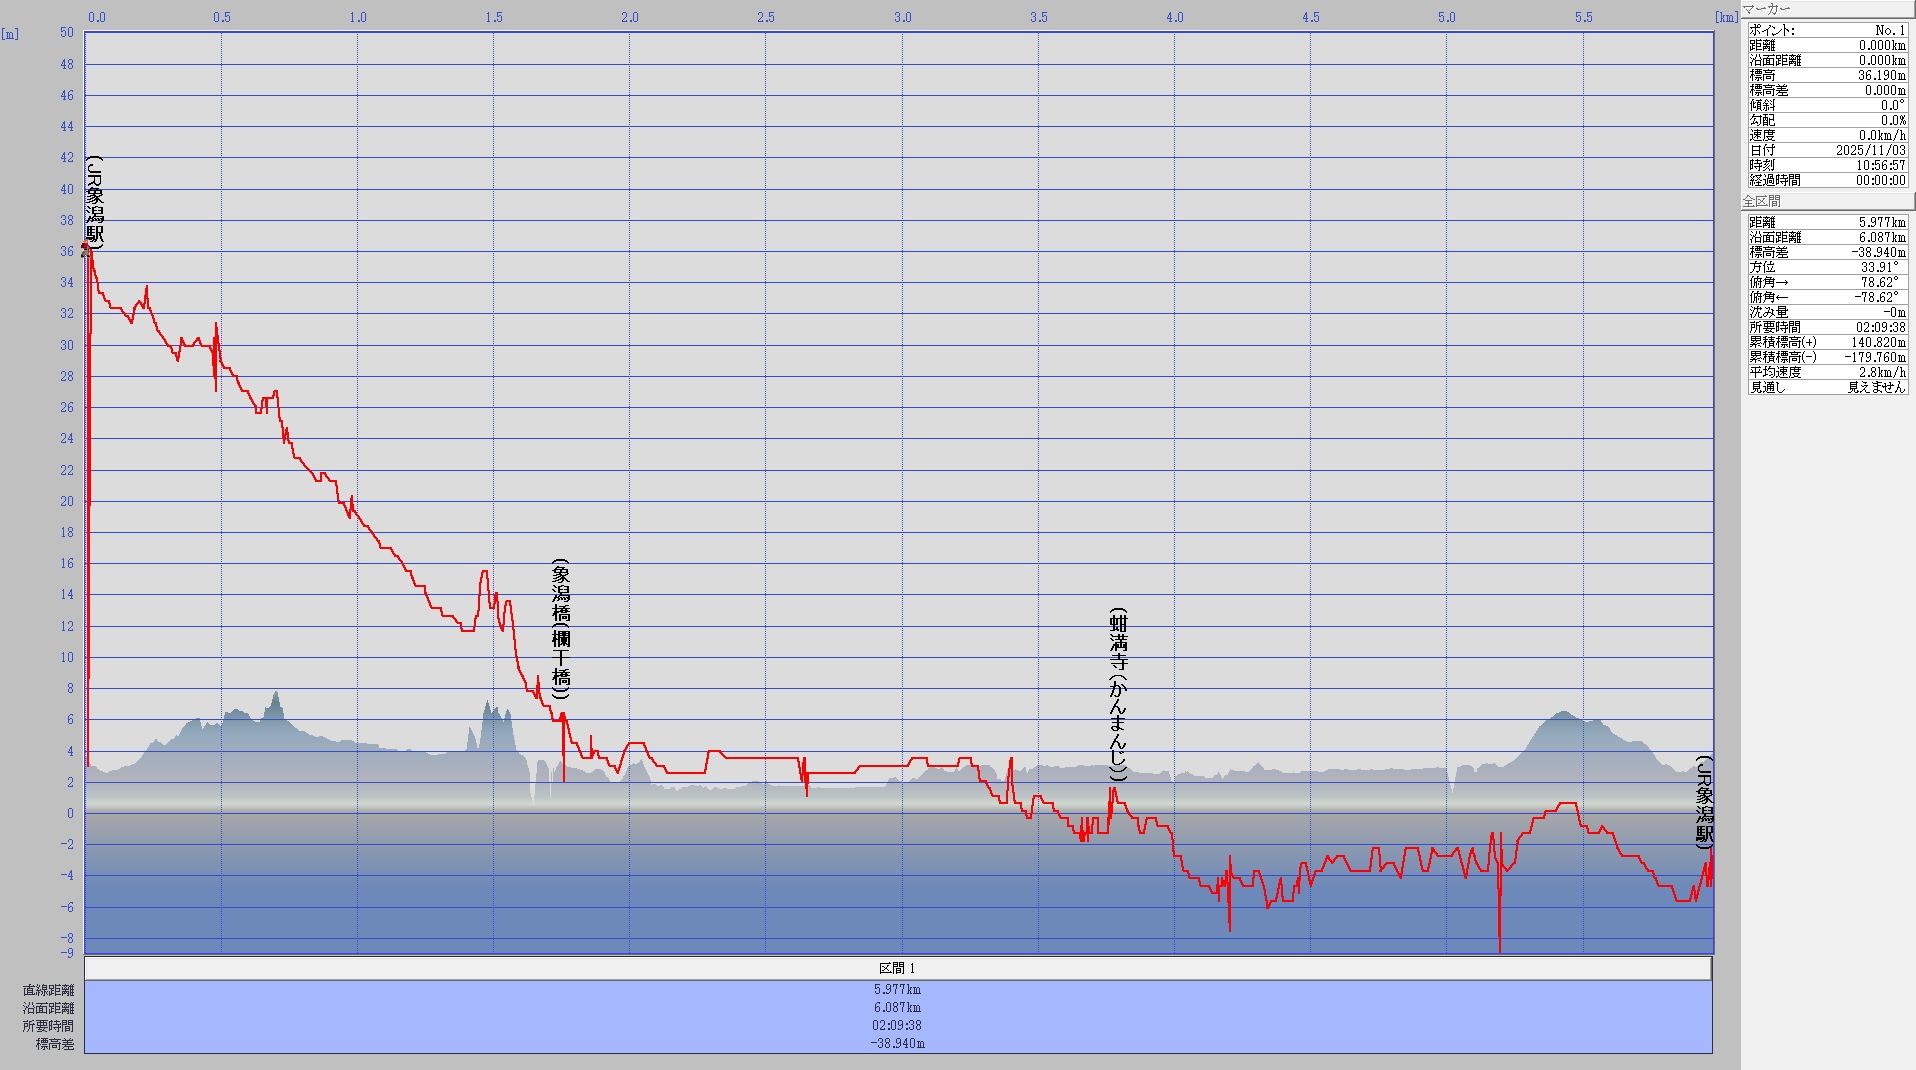Click the 区間 1 section bar
The height and width of the screenshot is (1070, 1916).
click(x=897, y=968)
